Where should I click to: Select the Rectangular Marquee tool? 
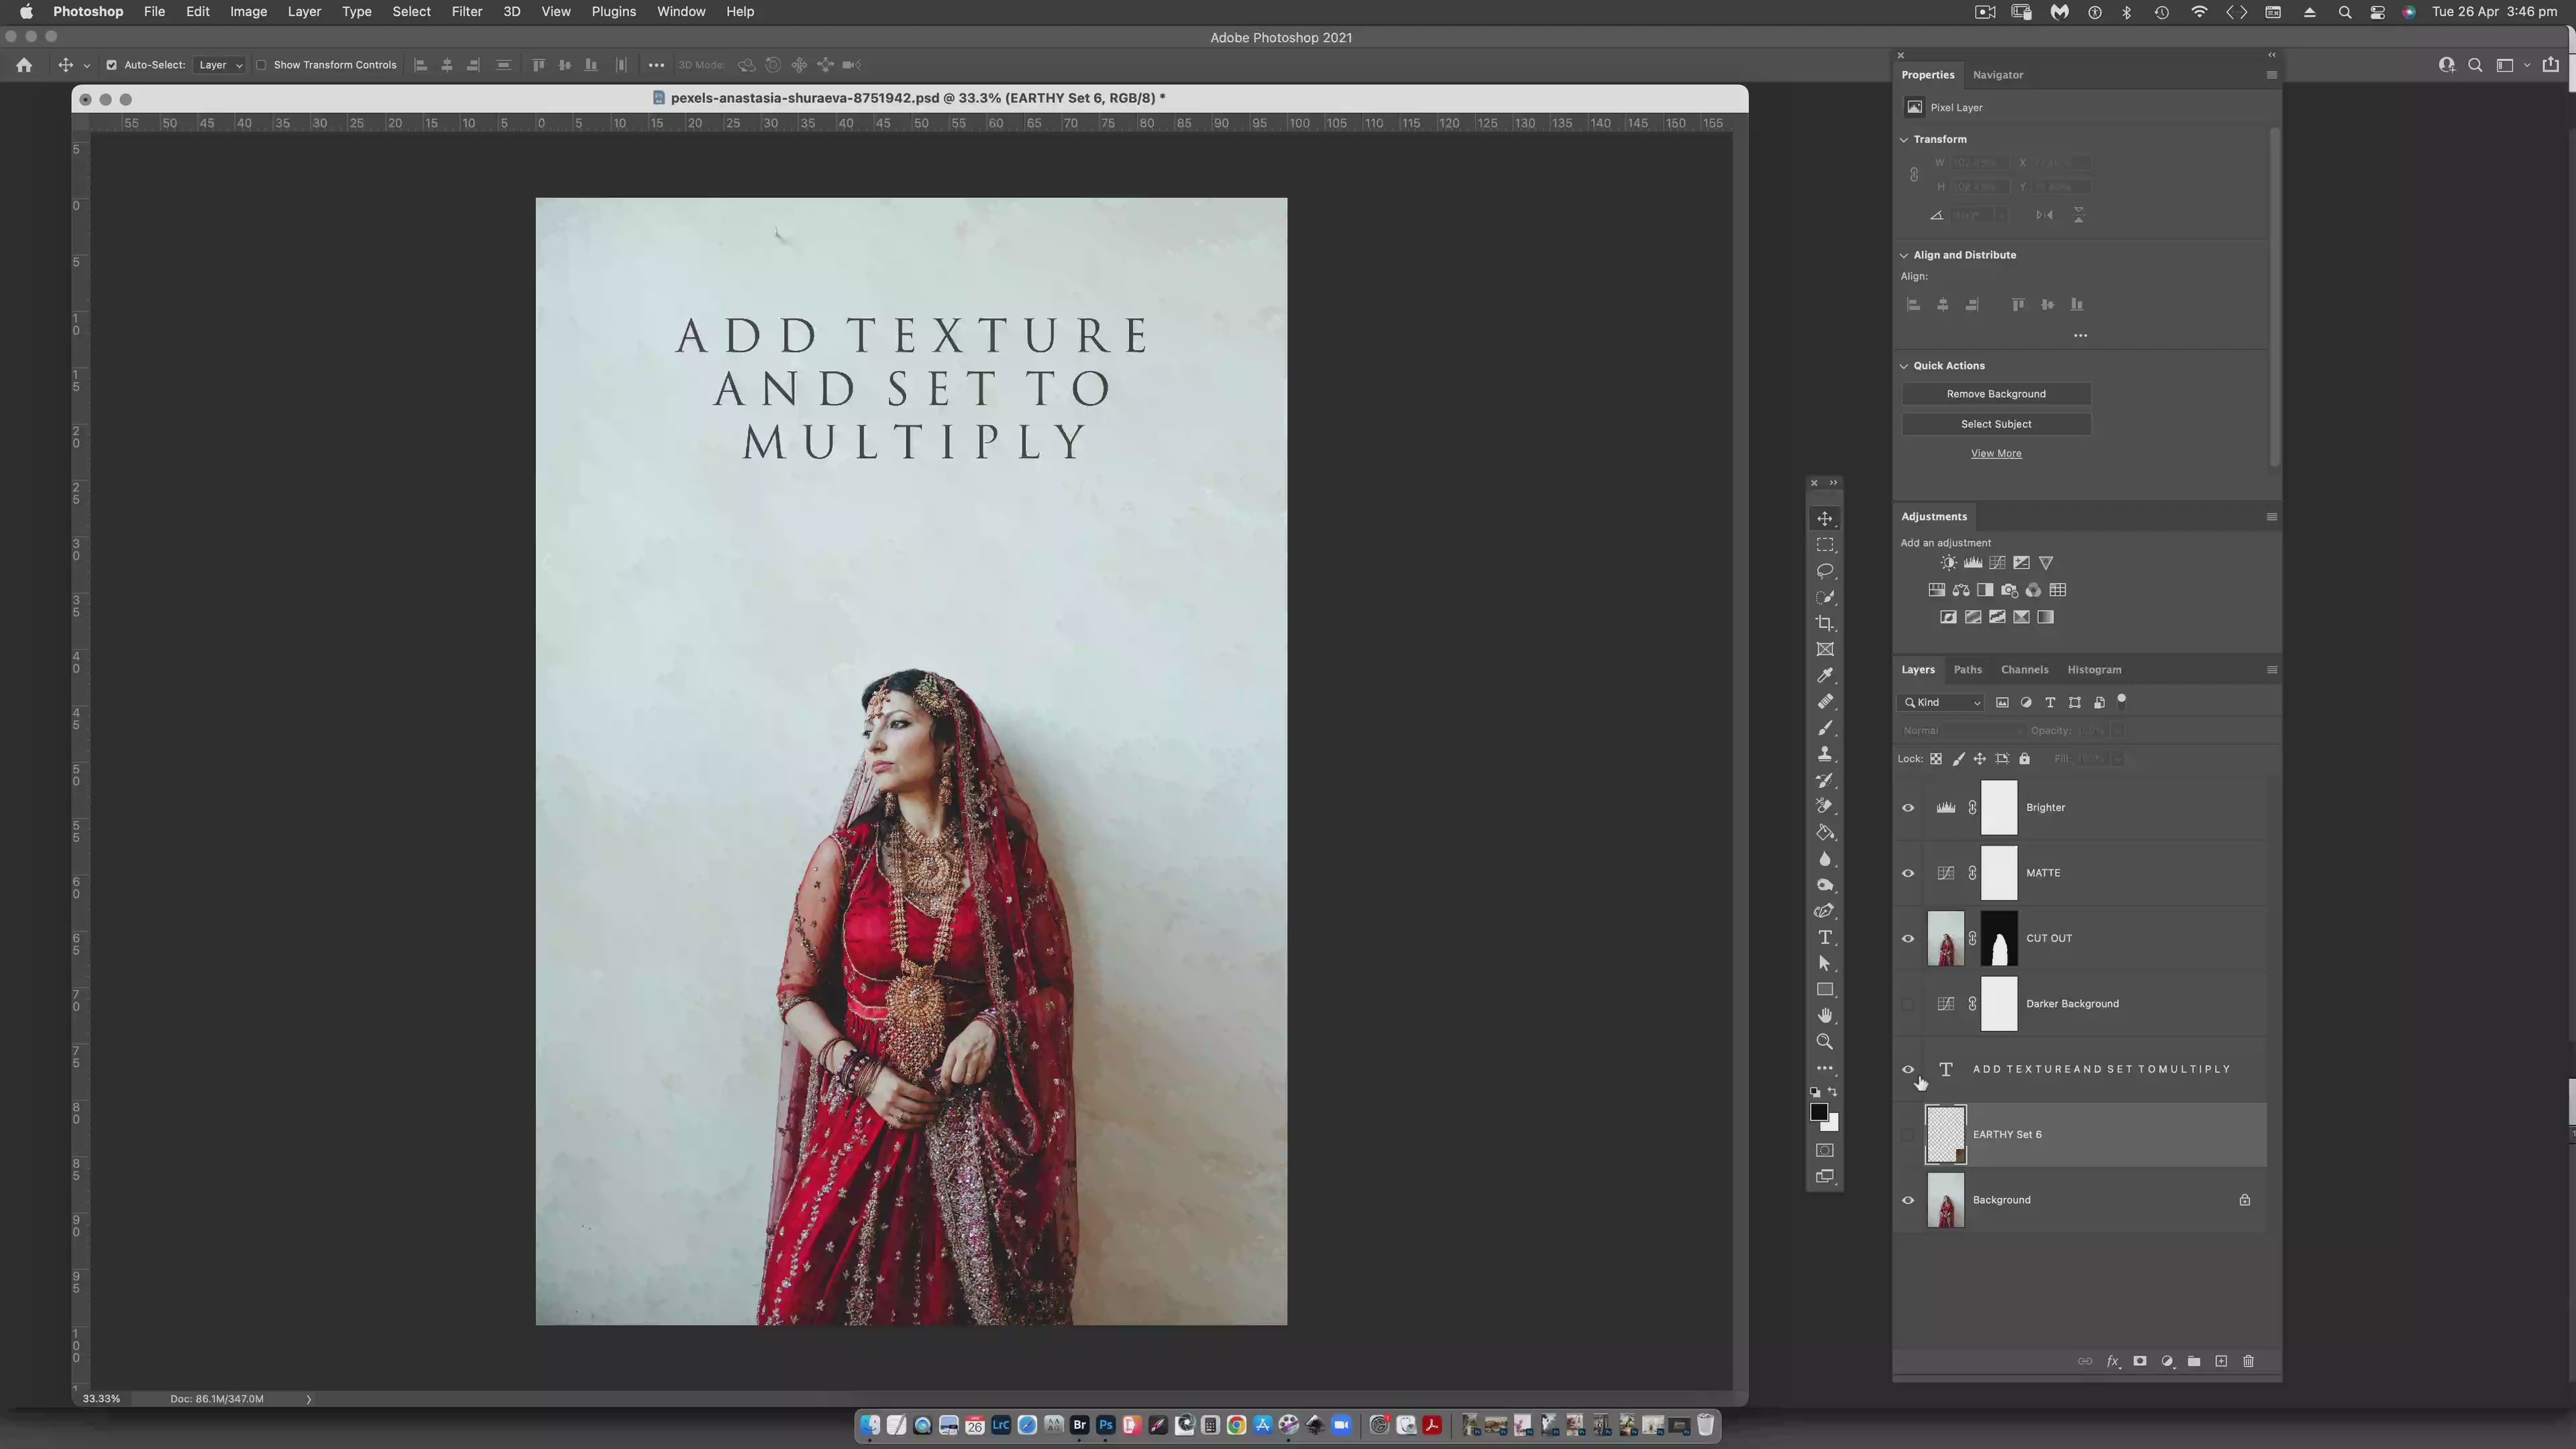pyautogui.click(x=1825, y=545)
